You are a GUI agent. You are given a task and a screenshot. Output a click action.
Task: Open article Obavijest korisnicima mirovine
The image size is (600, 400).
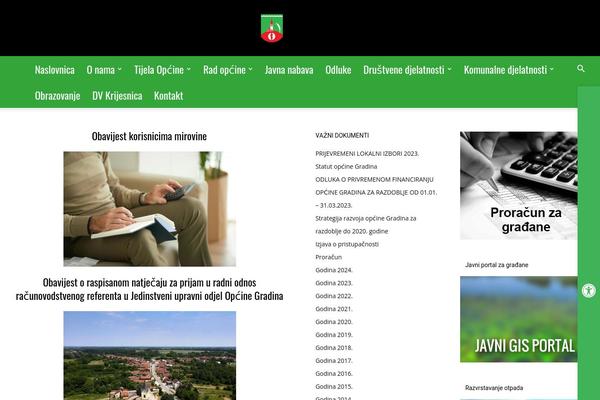click(x=149, y=136)
